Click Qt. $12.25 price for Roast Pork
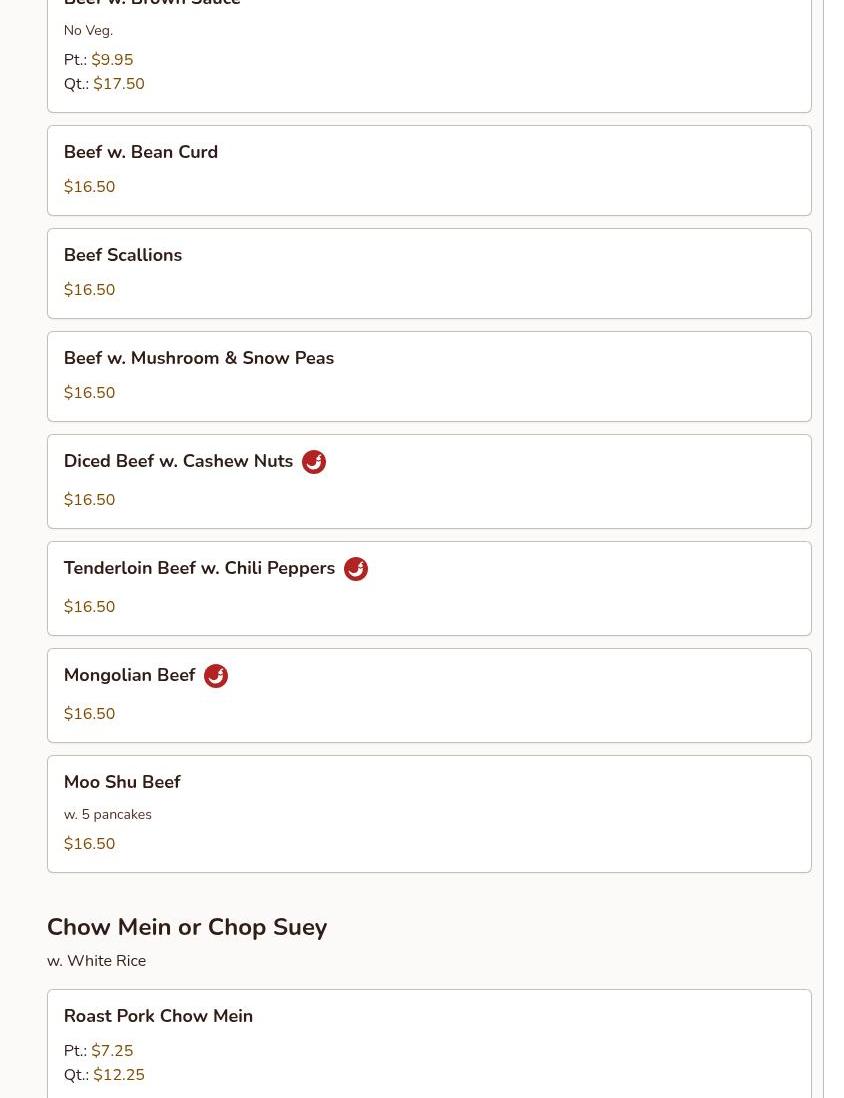The width and height of the screenshot is (844, 1098). coord(104,1075)
